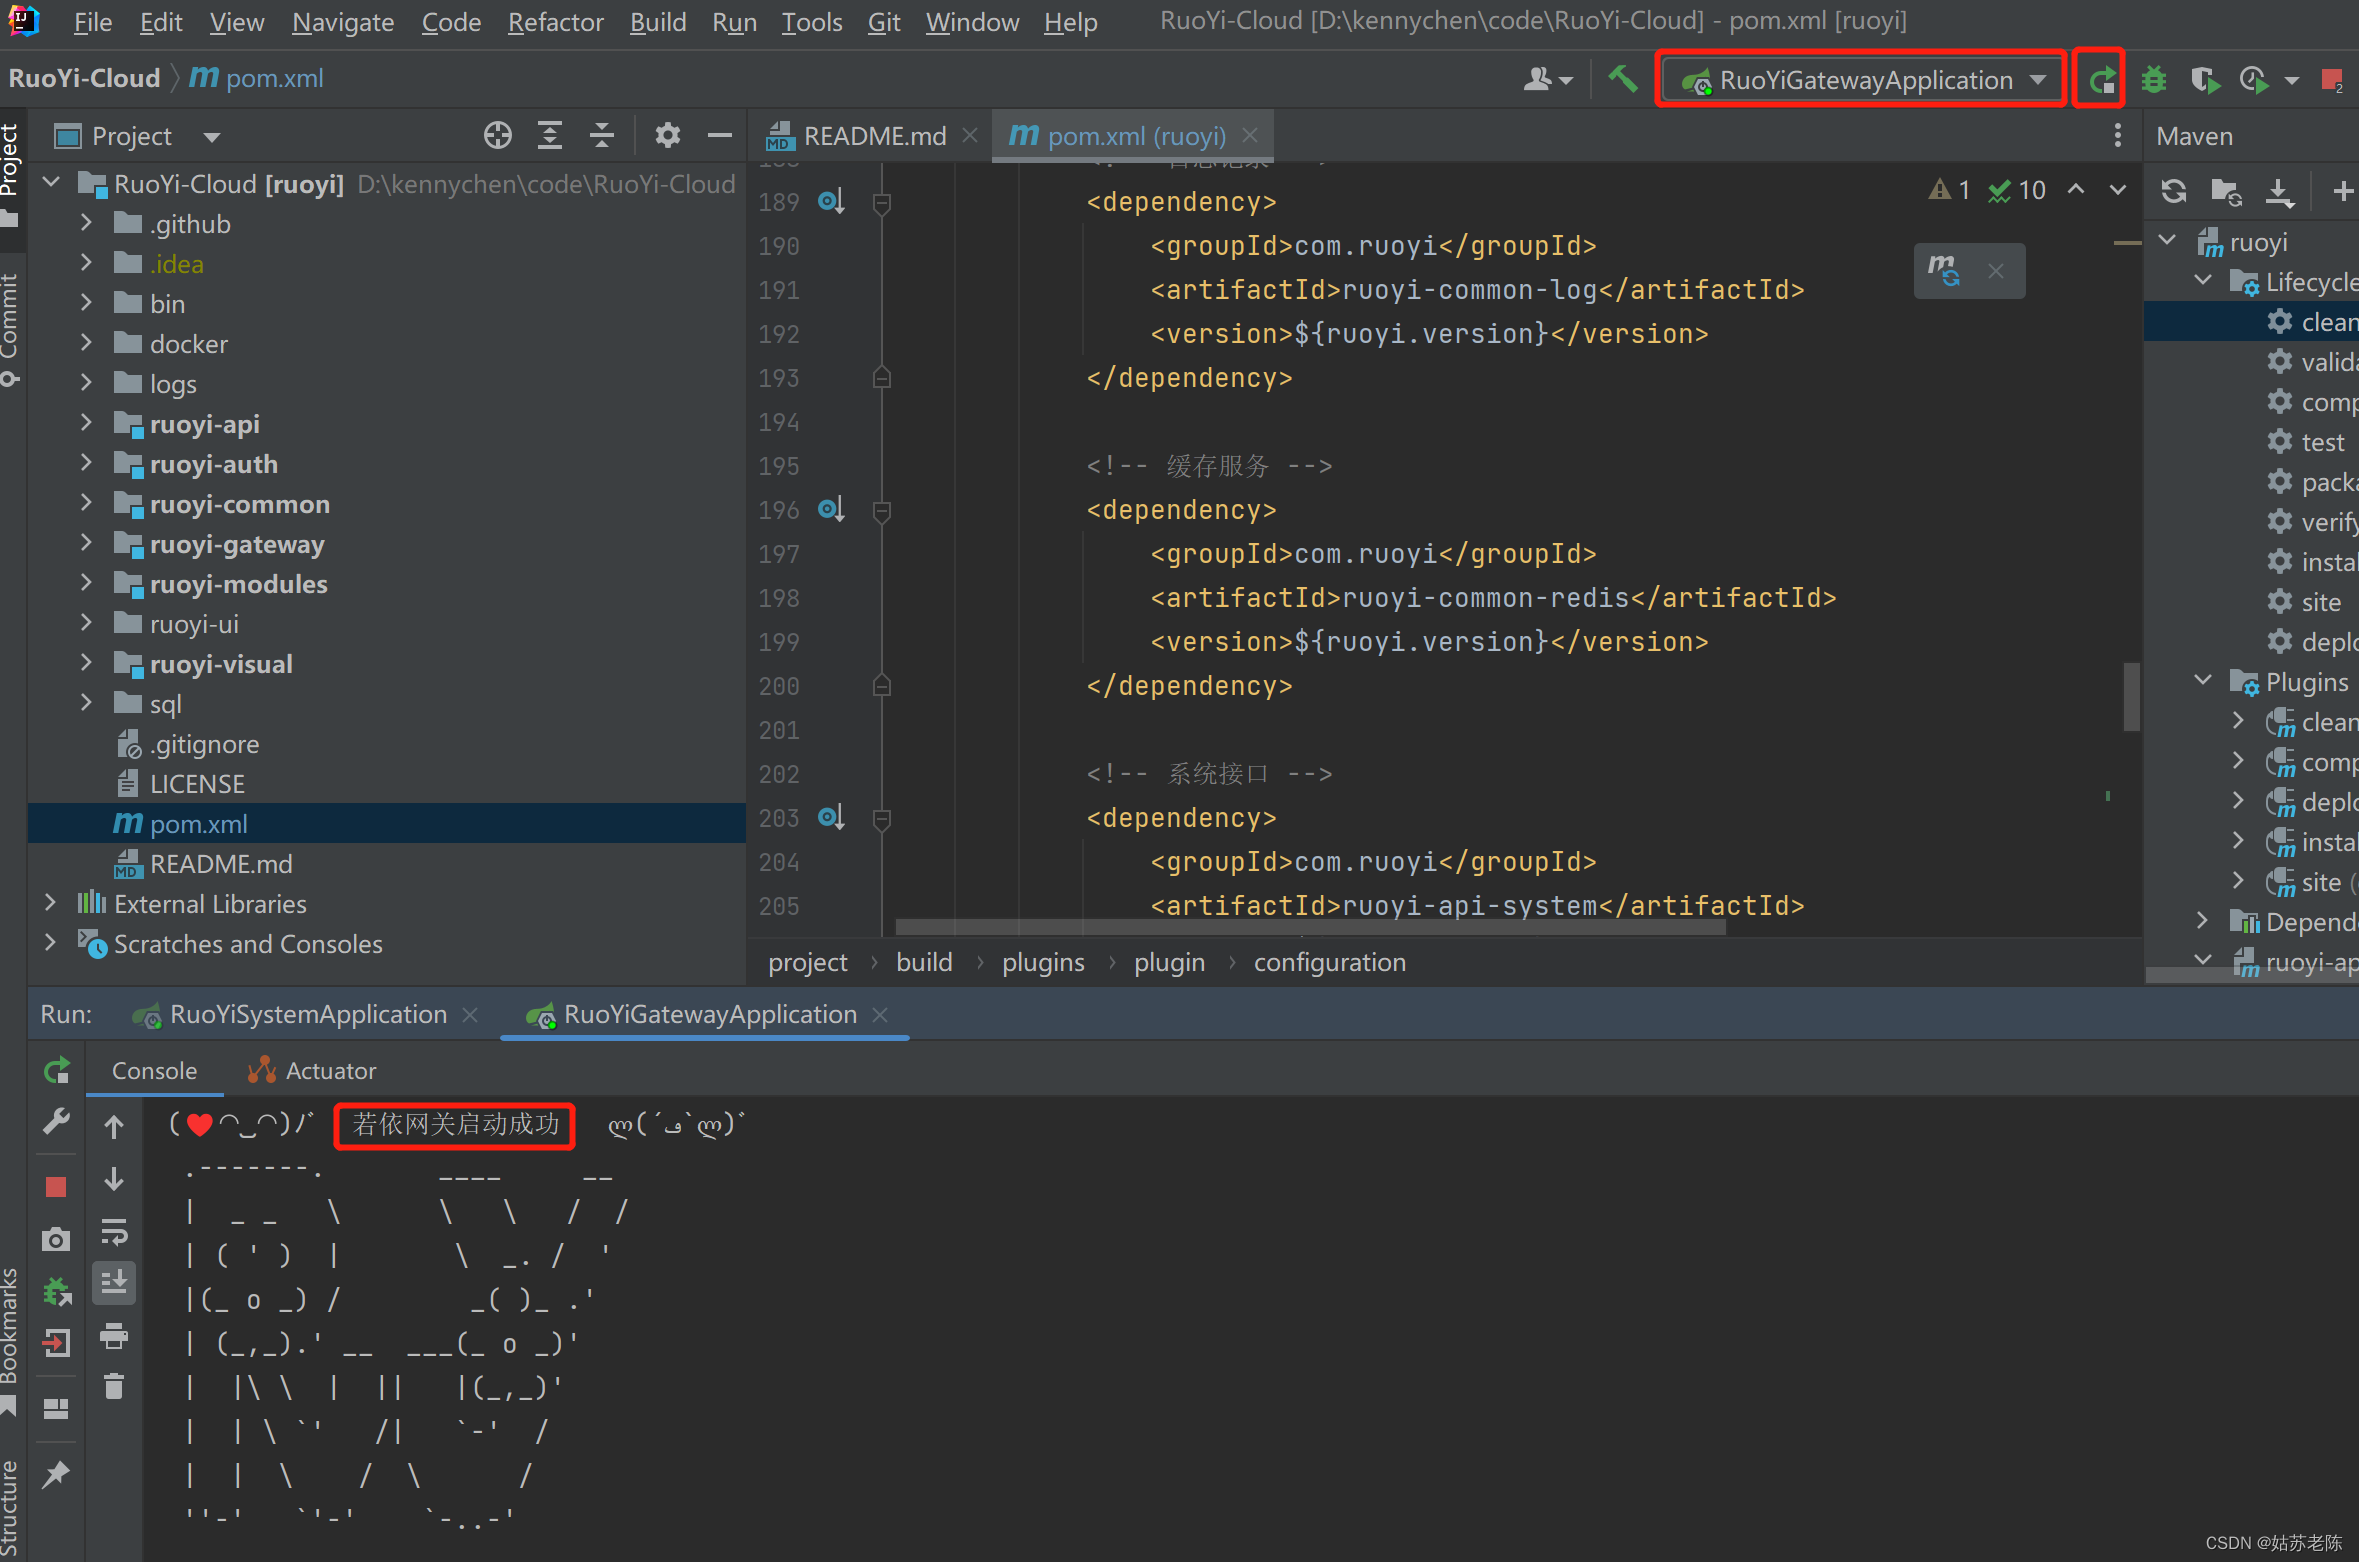Click the editor horizontal scrollbar
Image resolution: width=2359 pixels, height=1562 pixels.
(1310, 927)
